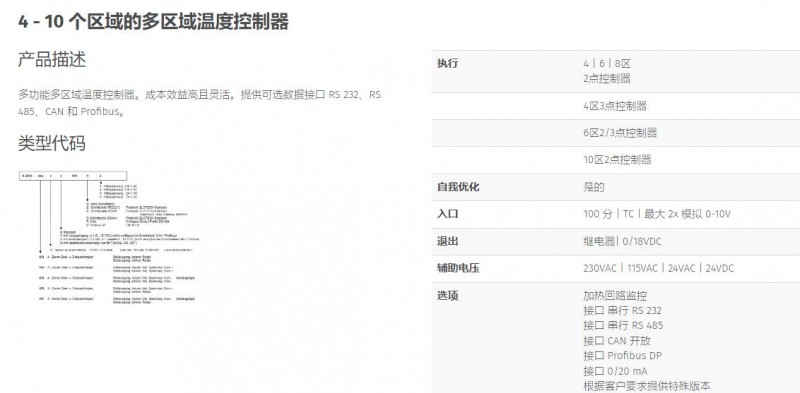Viewport: 800px width, 393px height.
Task: Click the 选项 row label
Action: pyautogui.click(x=447, y=296)
